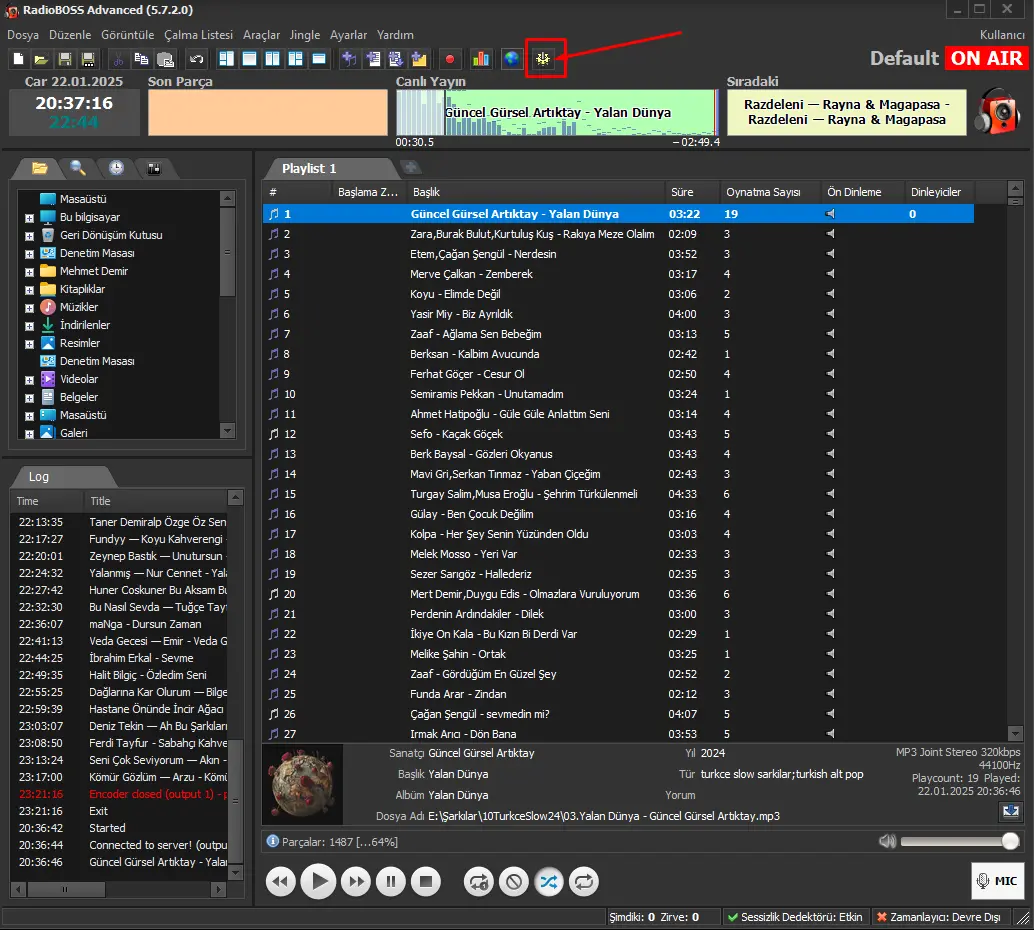Screen dimensions: 1034x930
Task: Play the current track
Action: (x=319, y=881)
